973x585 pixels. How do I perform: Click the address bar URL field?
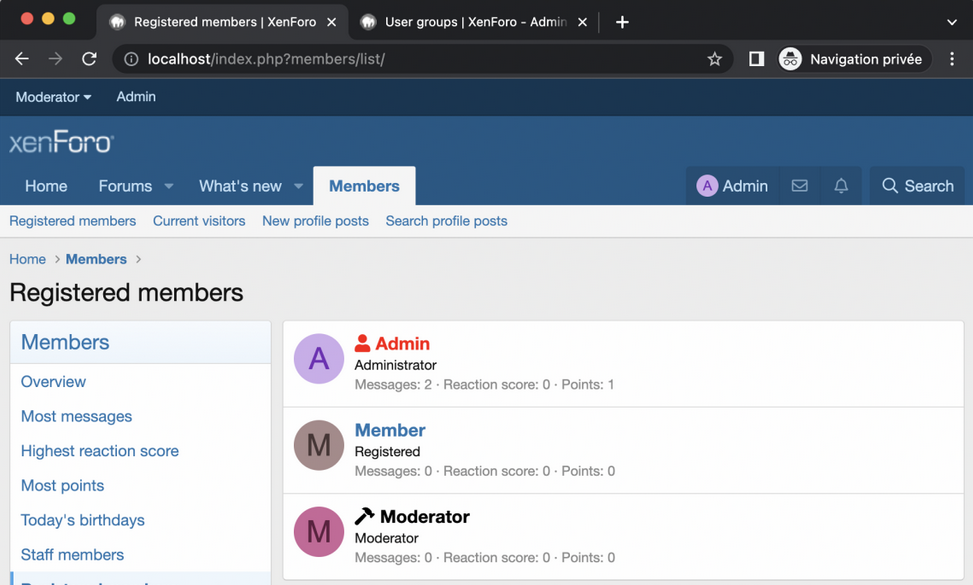[420, 59]
